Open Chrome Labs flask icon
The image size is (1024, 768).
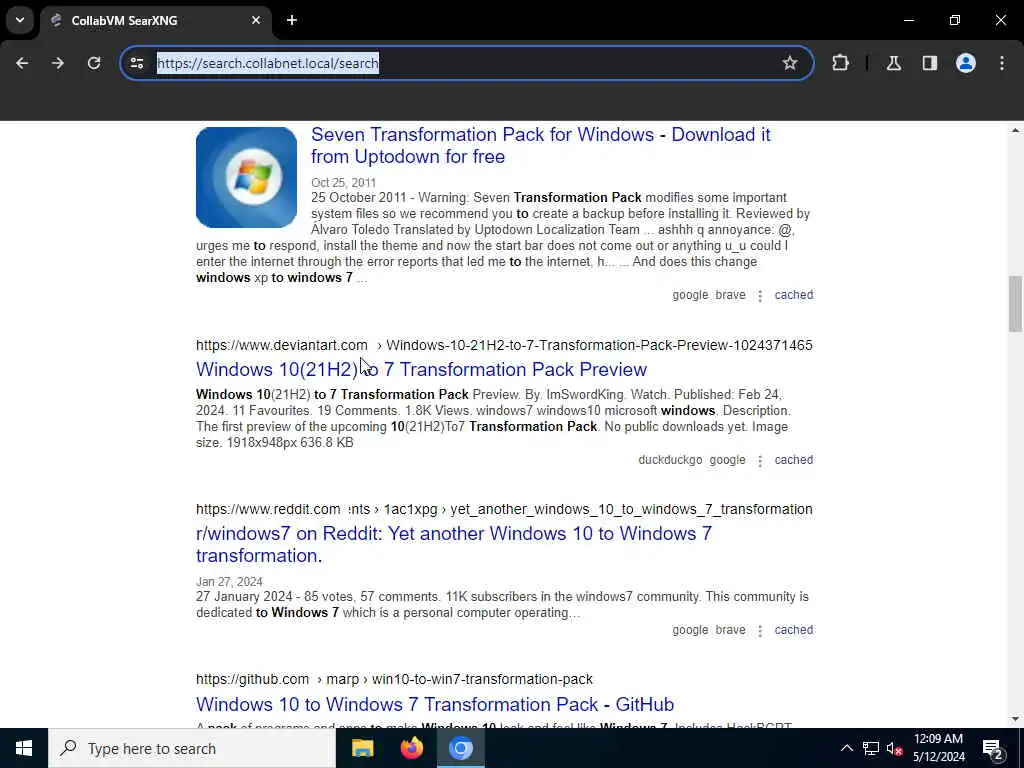[x=893, y=63]
